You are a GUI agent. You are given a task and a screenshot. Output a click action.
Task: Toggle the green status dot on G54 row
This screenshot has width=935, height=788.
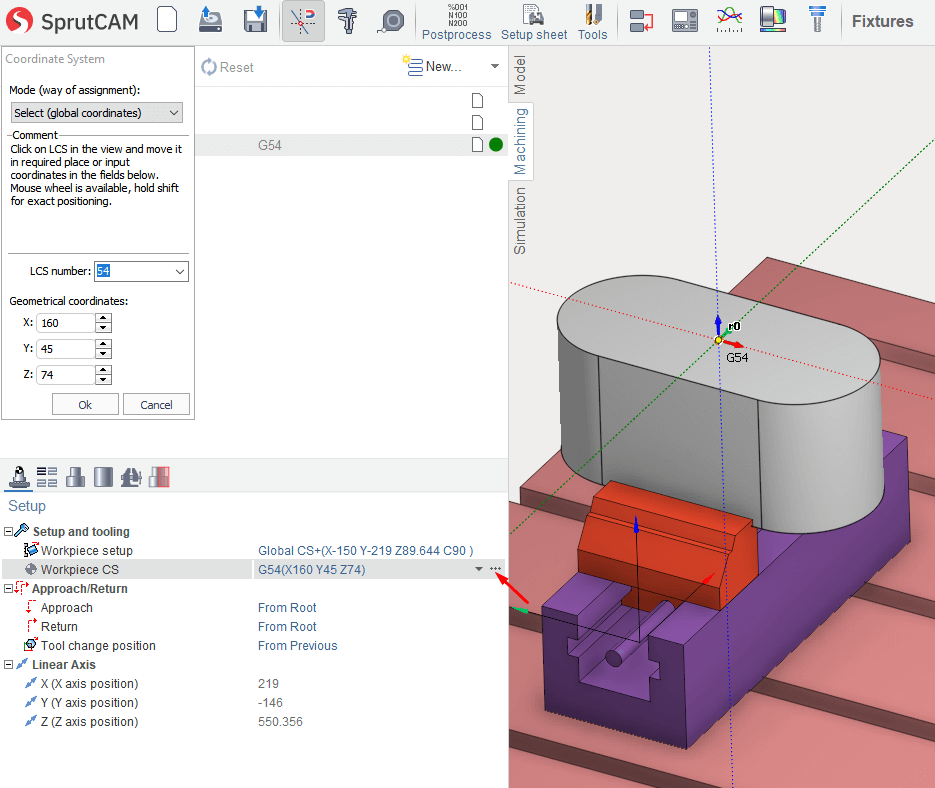[x=495, y=145]
